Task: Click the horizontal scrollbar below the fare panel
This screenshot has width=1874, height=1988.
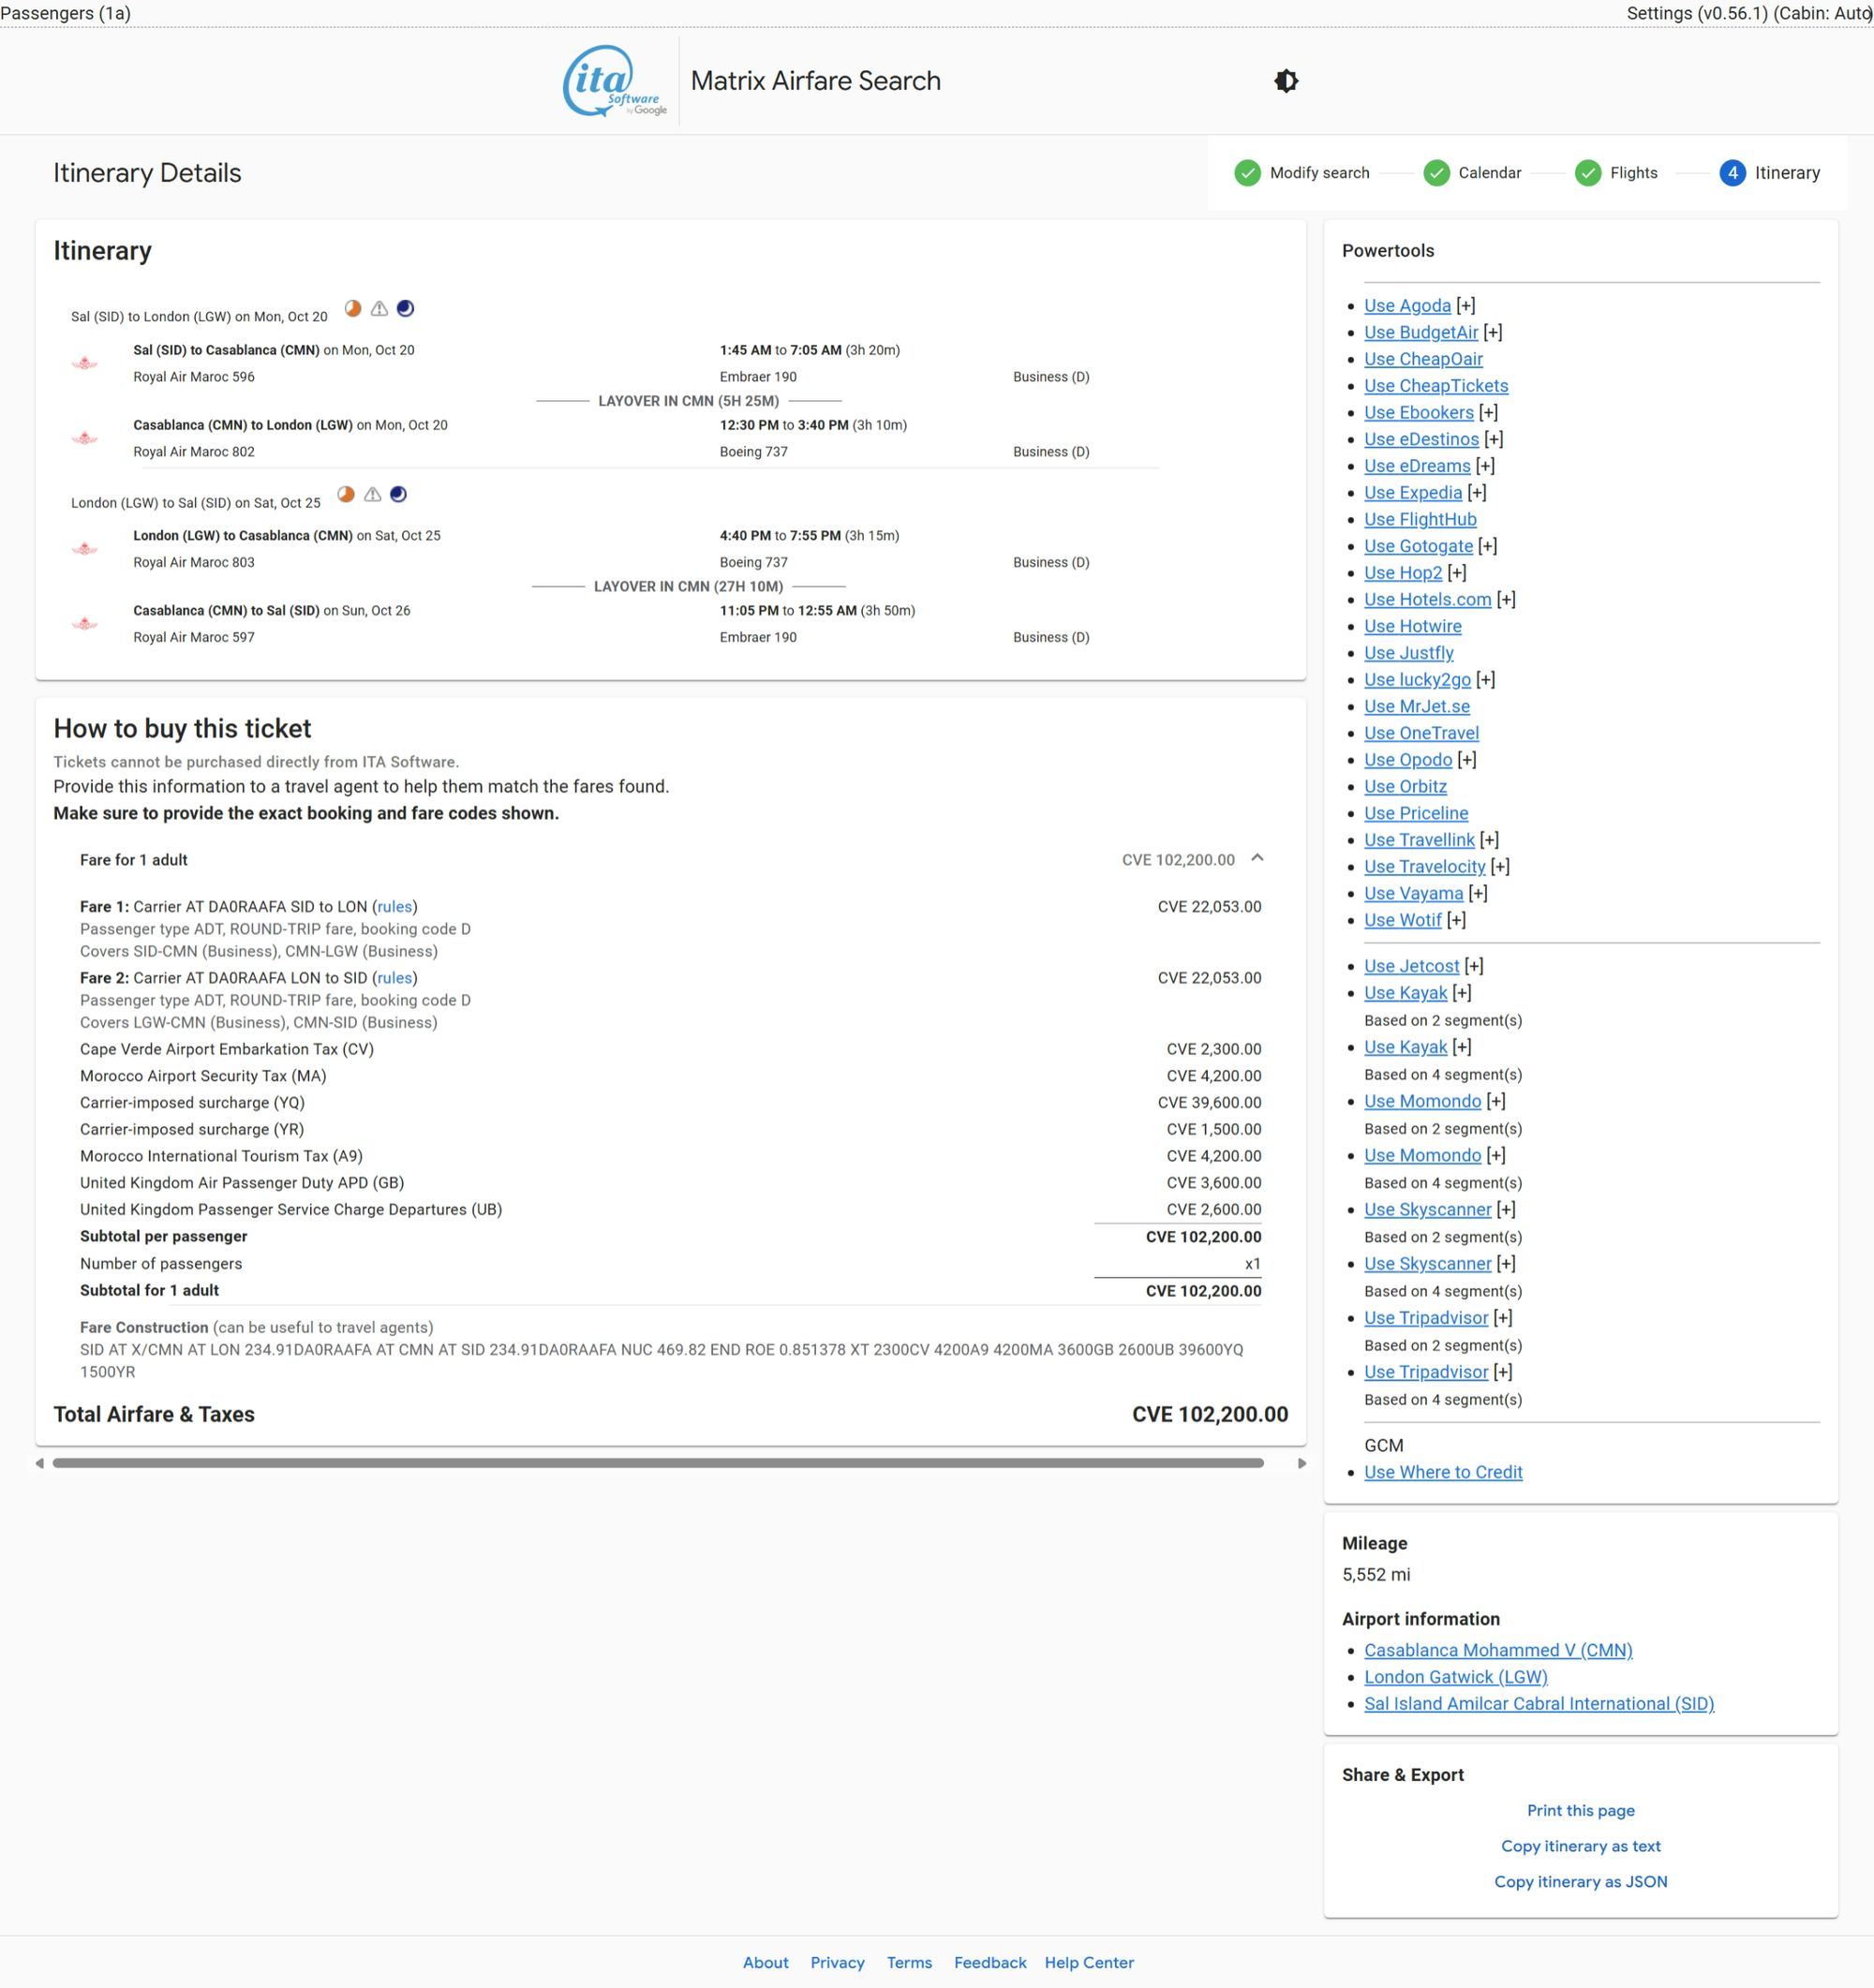Action: point(657,1463)
